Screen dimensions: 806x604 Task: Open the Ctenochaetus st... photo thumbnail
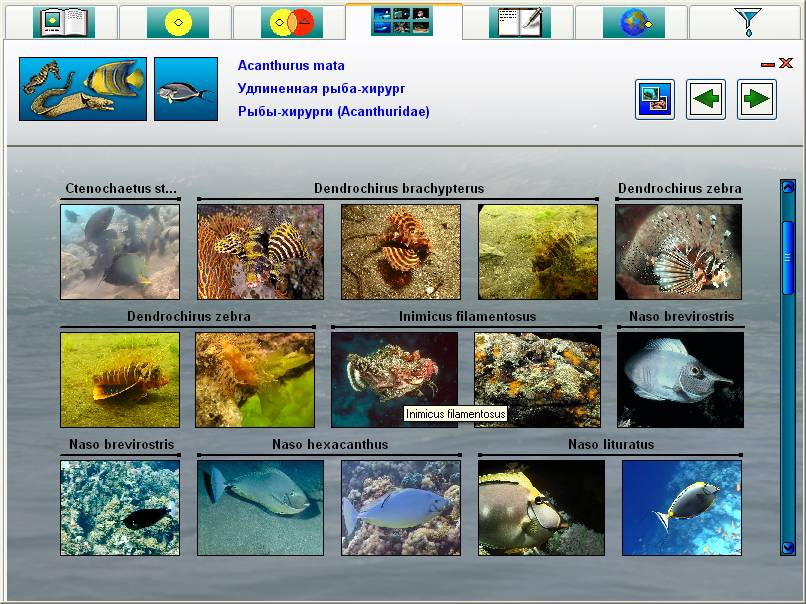(x=120, y=252)
